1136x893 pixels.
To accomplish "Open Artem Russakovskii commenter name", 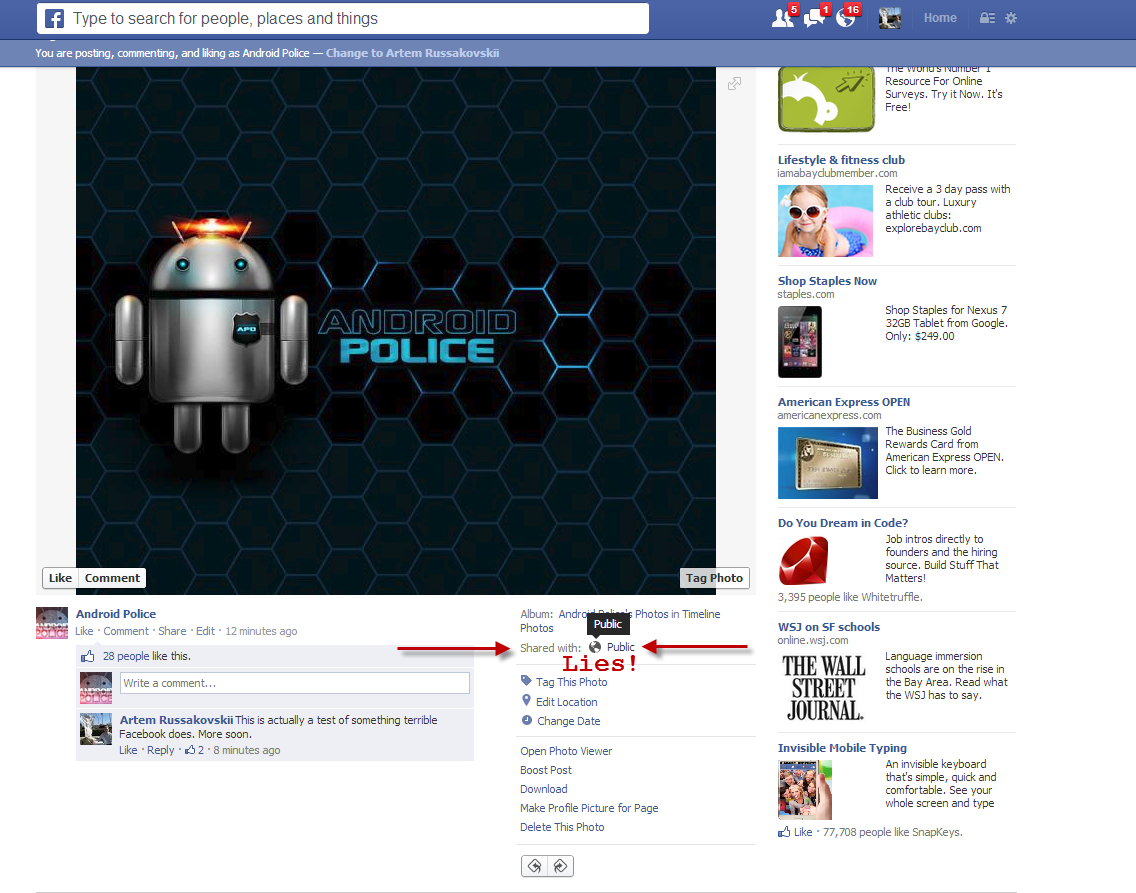I will pyautogui.click(x=176, y=720).
